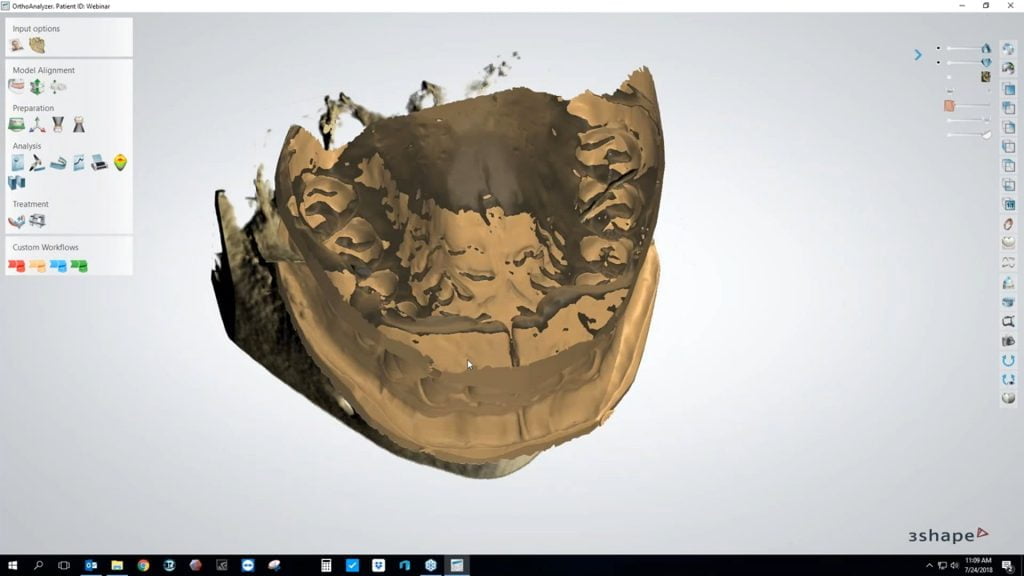1024x576 pixels.
Task: Select the tooth icon in Preparation
Action: coord(79,125)
